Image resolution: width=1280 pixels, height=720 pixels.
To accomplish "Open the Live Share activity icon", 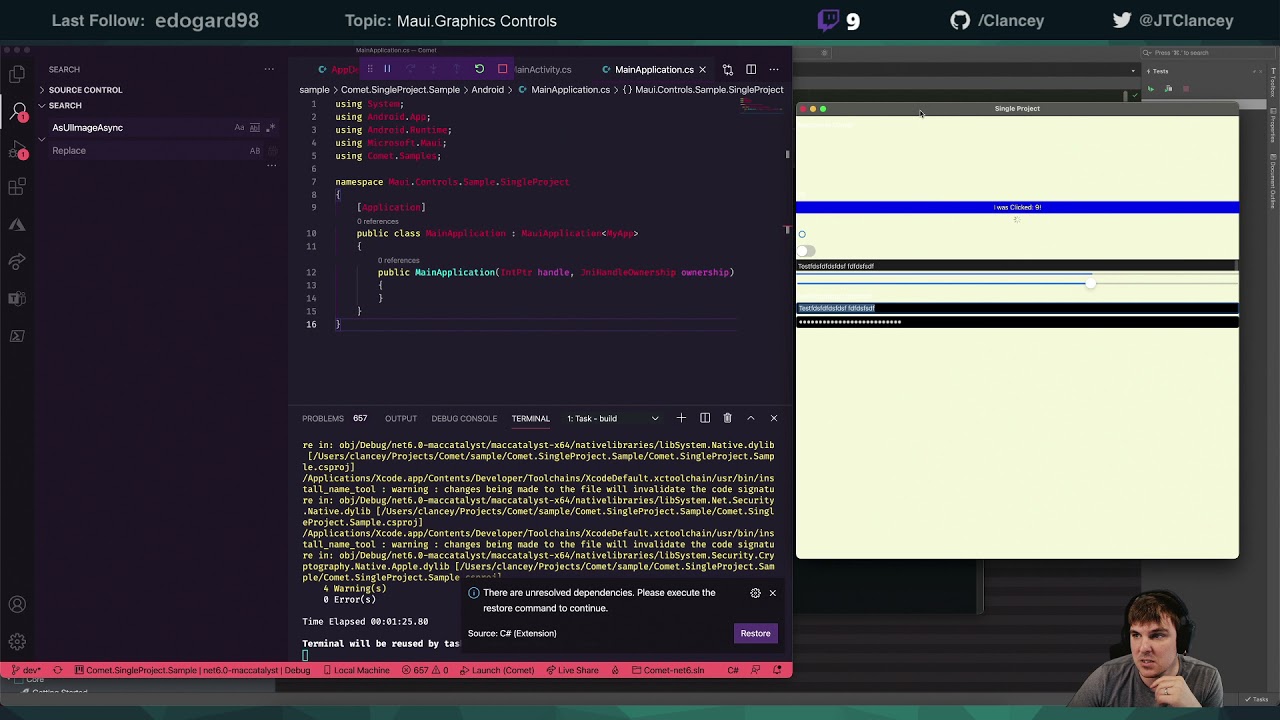I will tap(17, 262).
